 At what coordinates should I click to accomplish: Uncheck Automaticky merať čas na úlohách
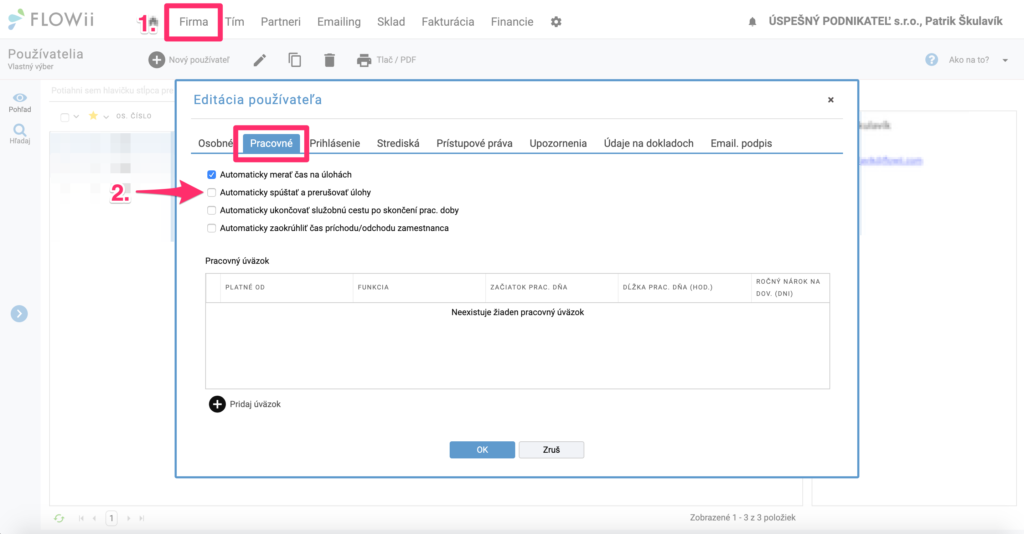(x=212, y=175)
